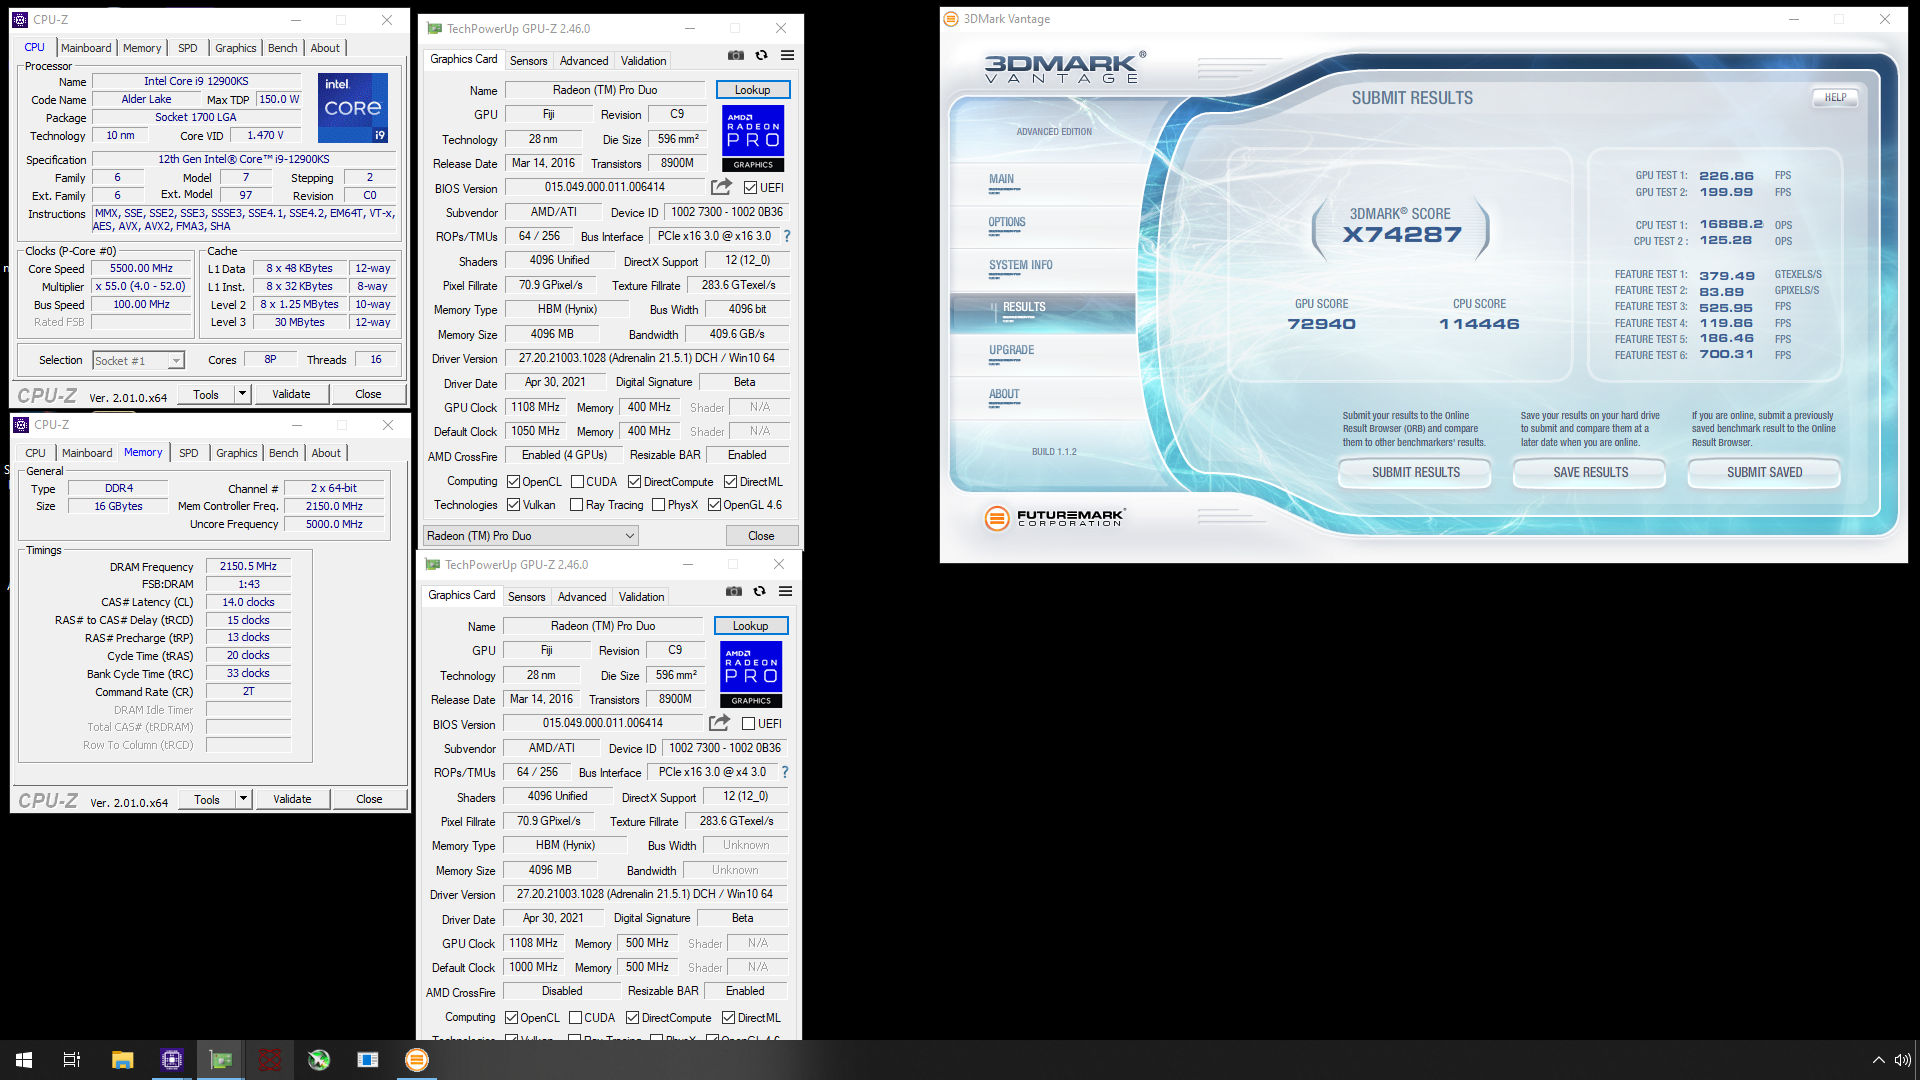Open the Socket #1 selection dropdown in CPU-Z

[138, 361]
